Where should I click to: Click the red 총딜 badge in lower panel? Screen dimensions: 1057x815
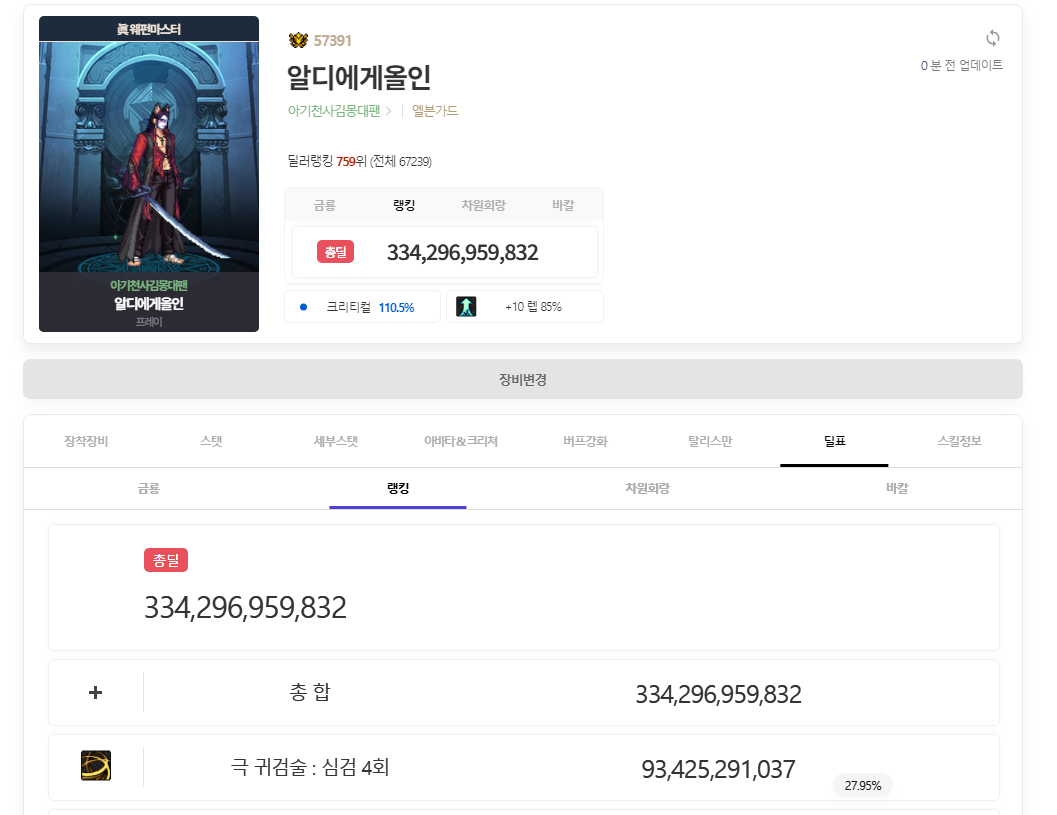coord(166,560)
